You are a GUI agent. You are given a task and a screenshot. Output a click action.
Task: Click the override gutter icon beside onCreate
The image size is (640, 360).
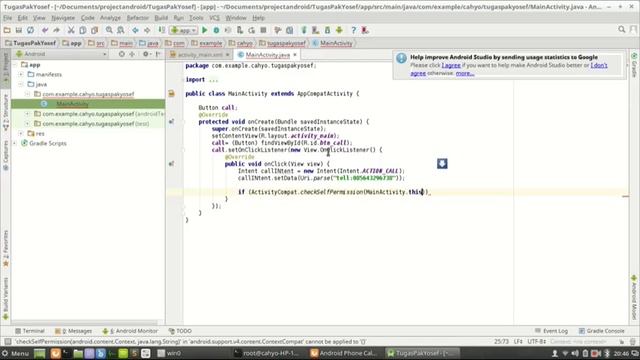[x=171, y=122]
